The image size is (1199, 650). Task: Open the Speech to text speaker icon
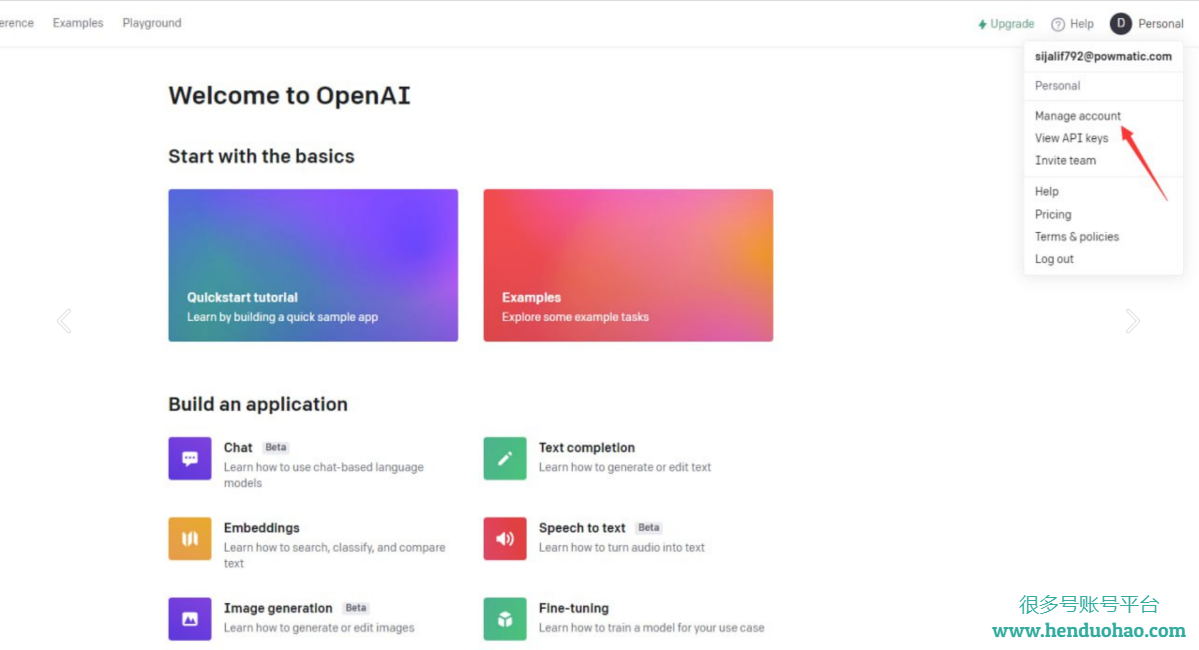505,538
